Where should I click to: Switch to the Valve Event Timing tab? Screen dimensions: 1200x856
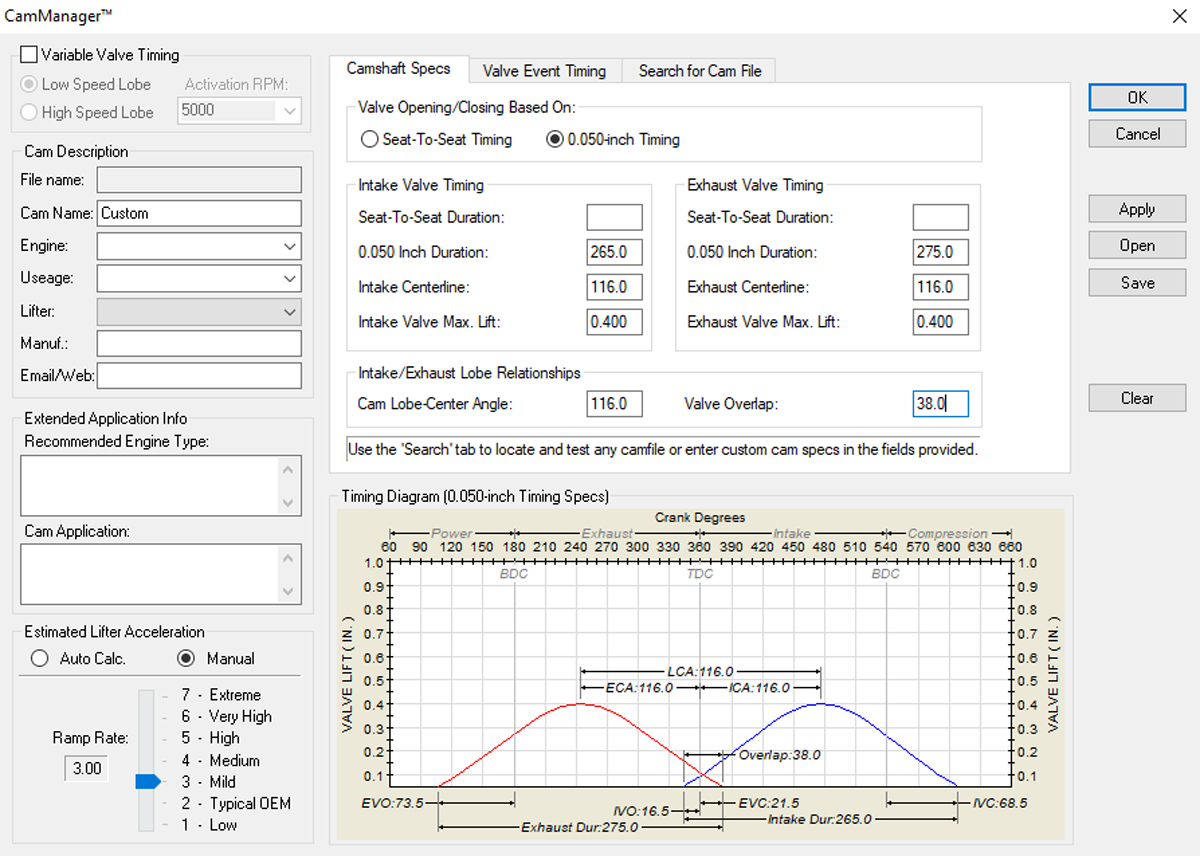544,71
